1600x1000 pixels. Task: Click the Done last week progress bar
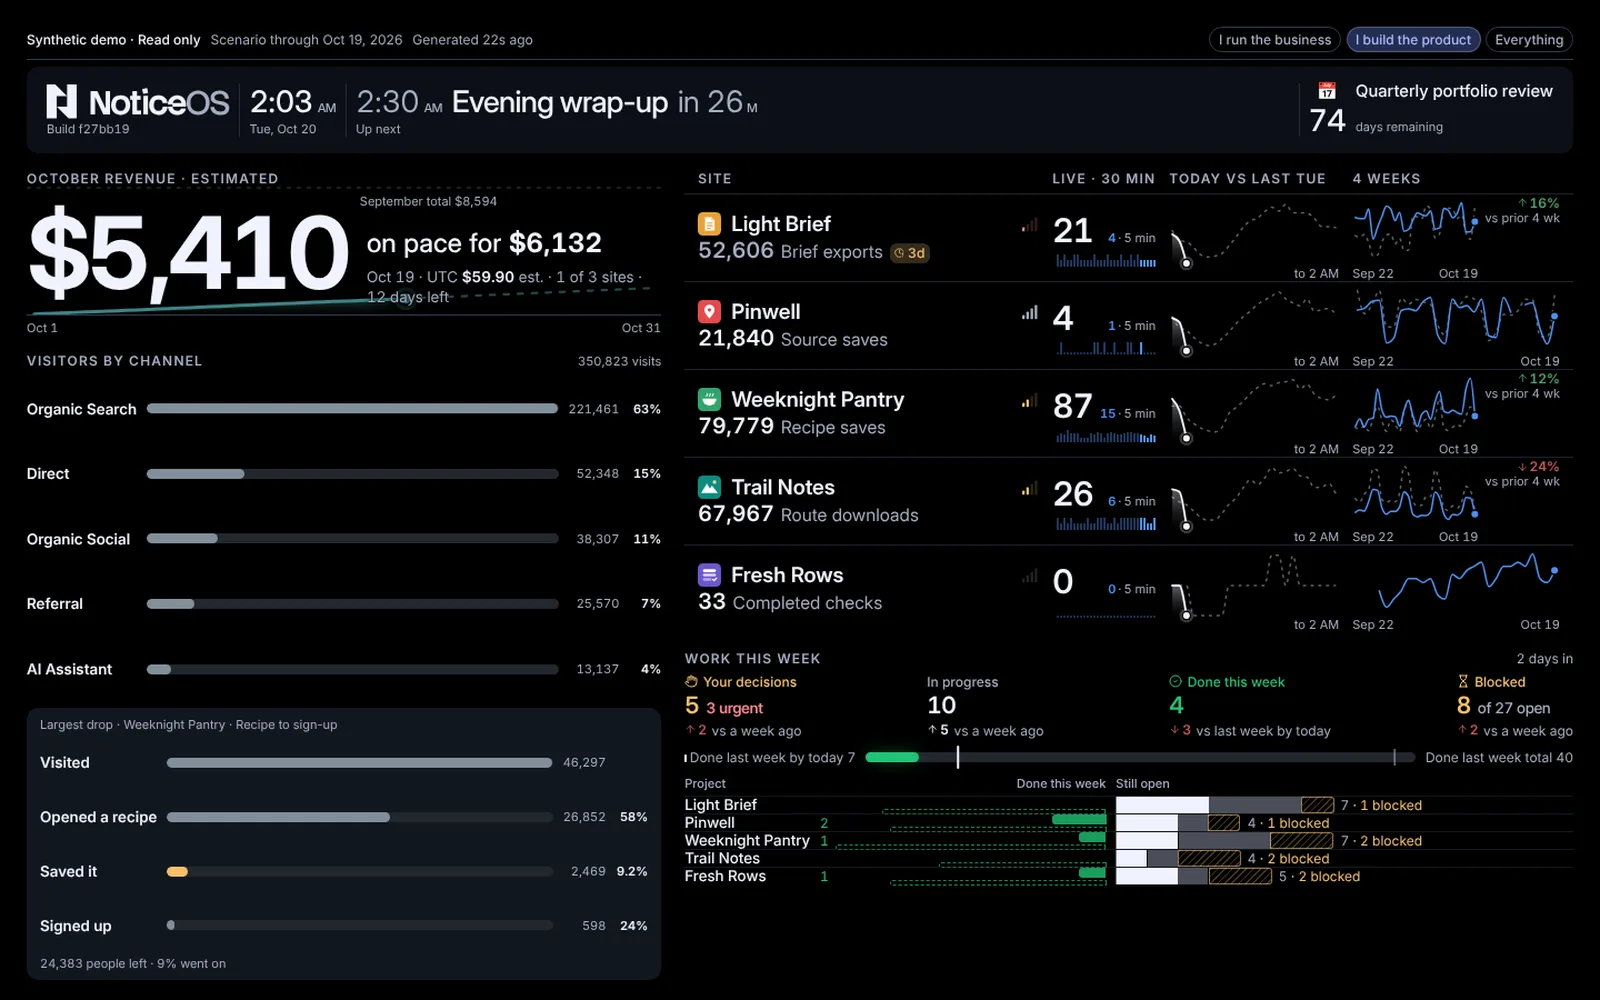(x=1140, y=757)
